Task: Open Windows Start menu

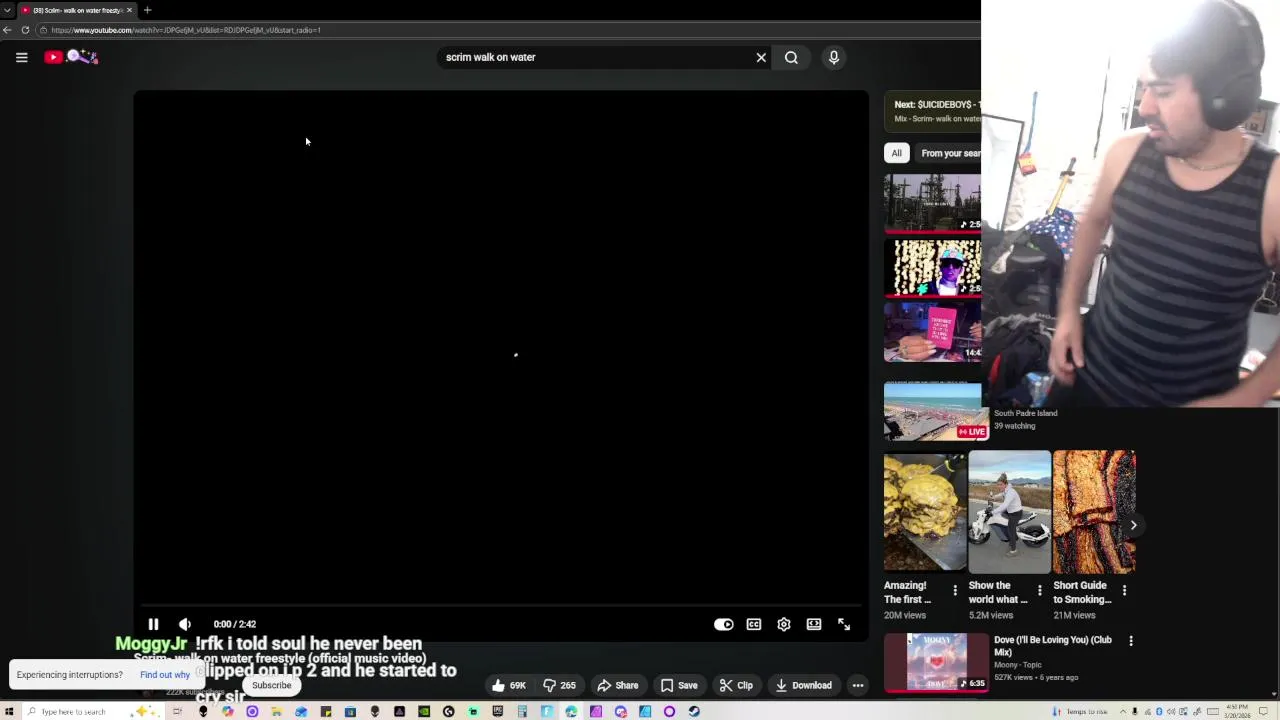Action: click(9, 711)
